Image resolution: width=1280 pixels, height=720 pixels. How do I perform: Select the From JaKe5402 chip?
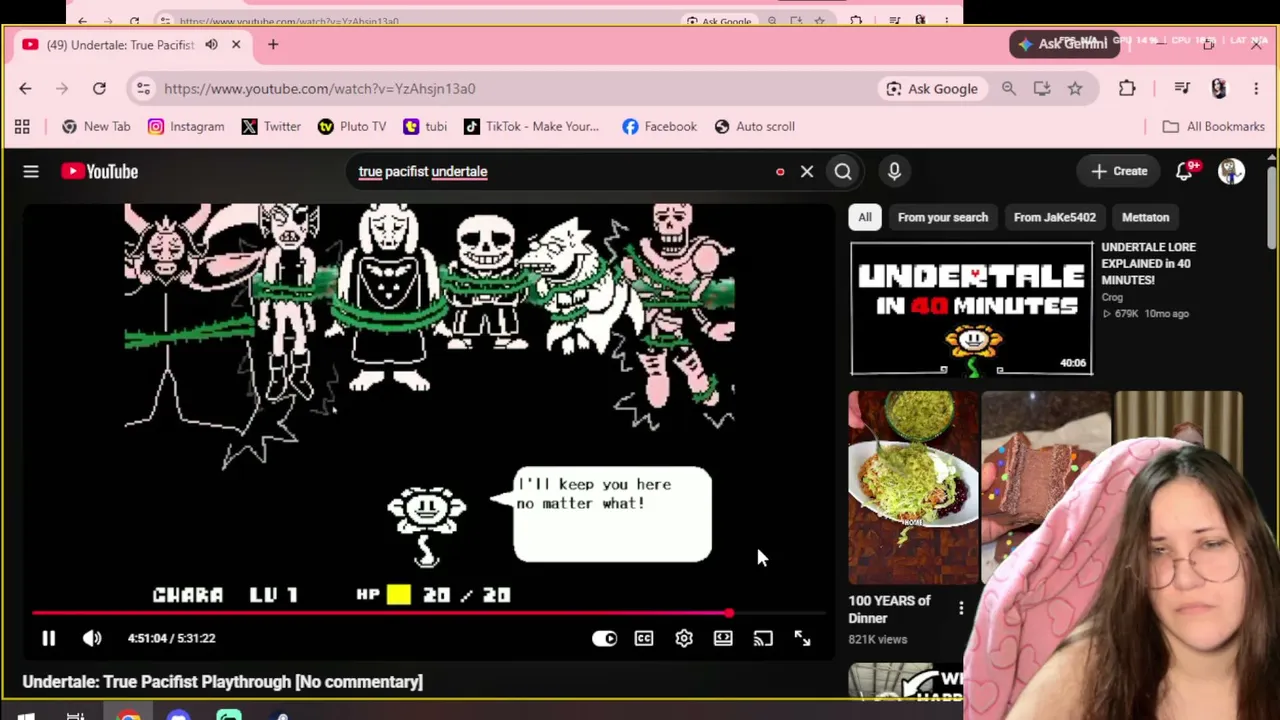click(1055, 217)
